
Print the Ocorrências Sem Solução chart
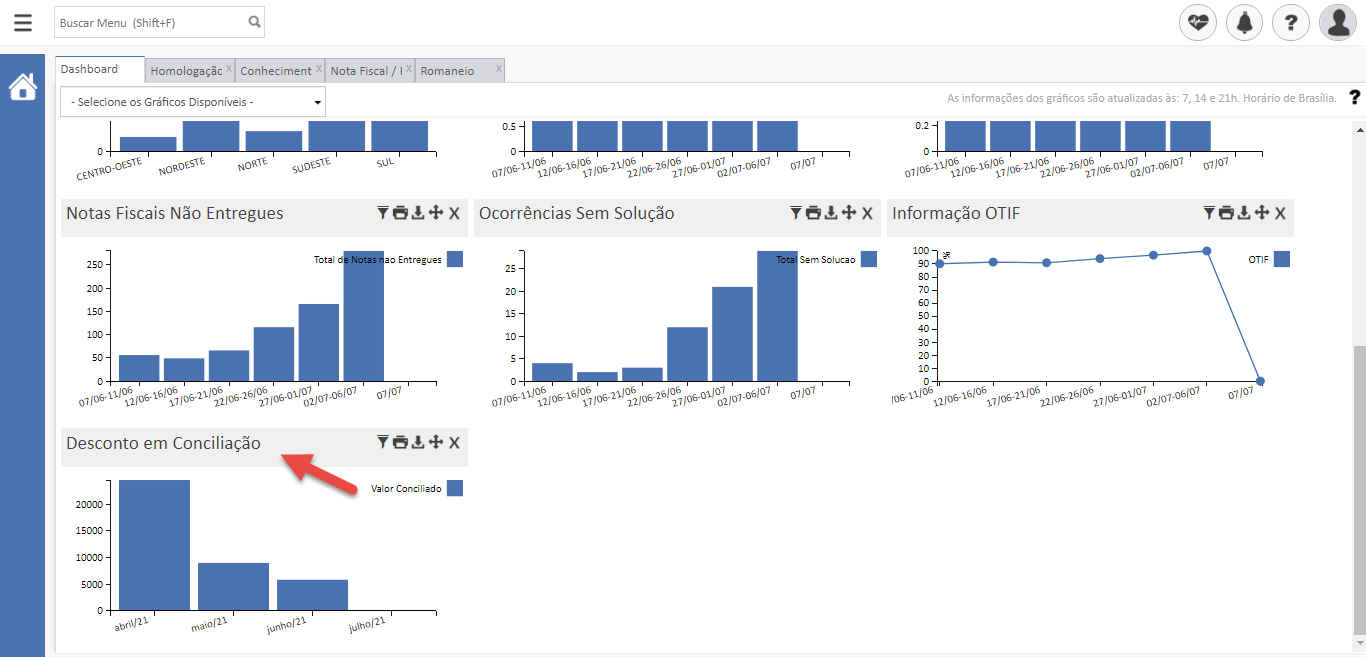click(814, 213)
